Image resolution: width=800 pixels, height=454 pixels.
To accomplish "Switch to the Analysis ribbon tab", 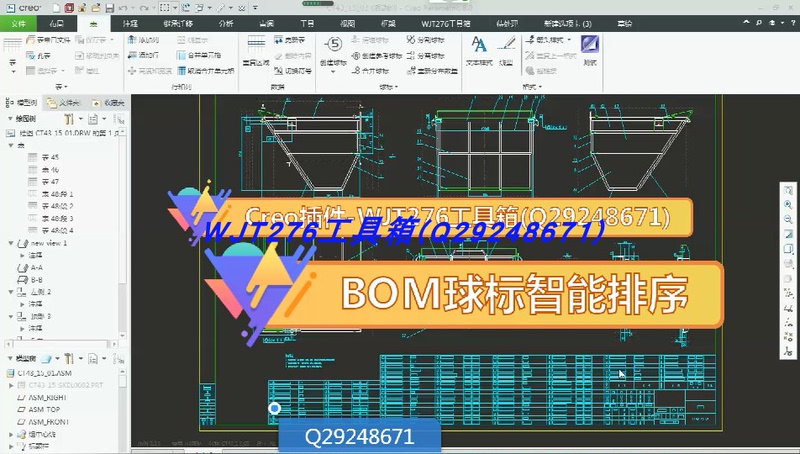I will tap(226, 23).
